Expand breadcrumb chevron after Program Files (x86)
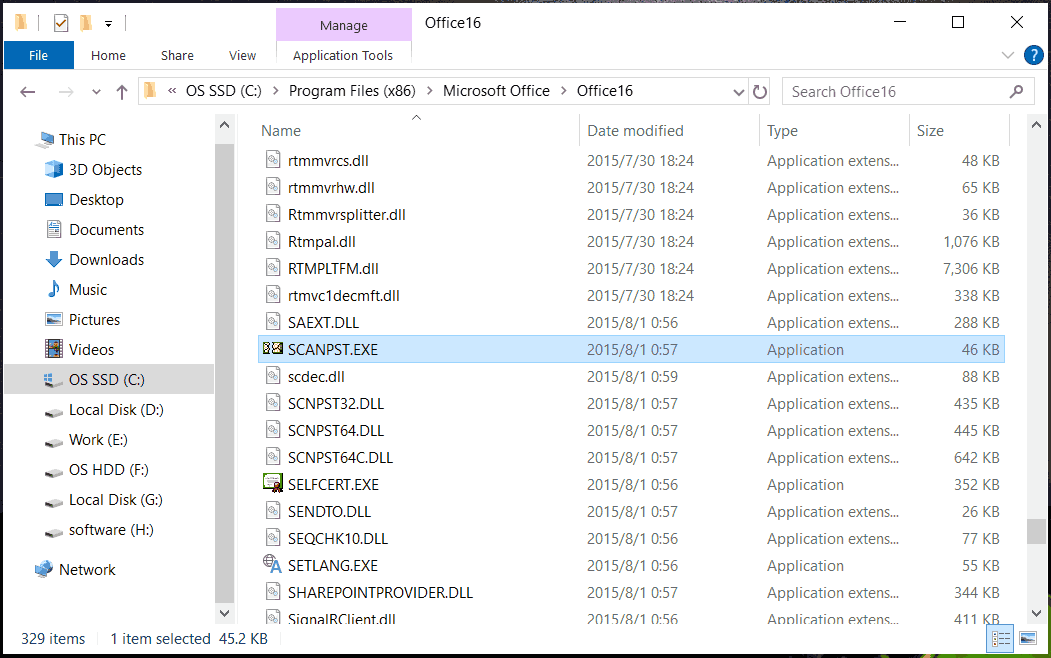This screenshot has height=658, width=1051. click(x=429, y=91)
